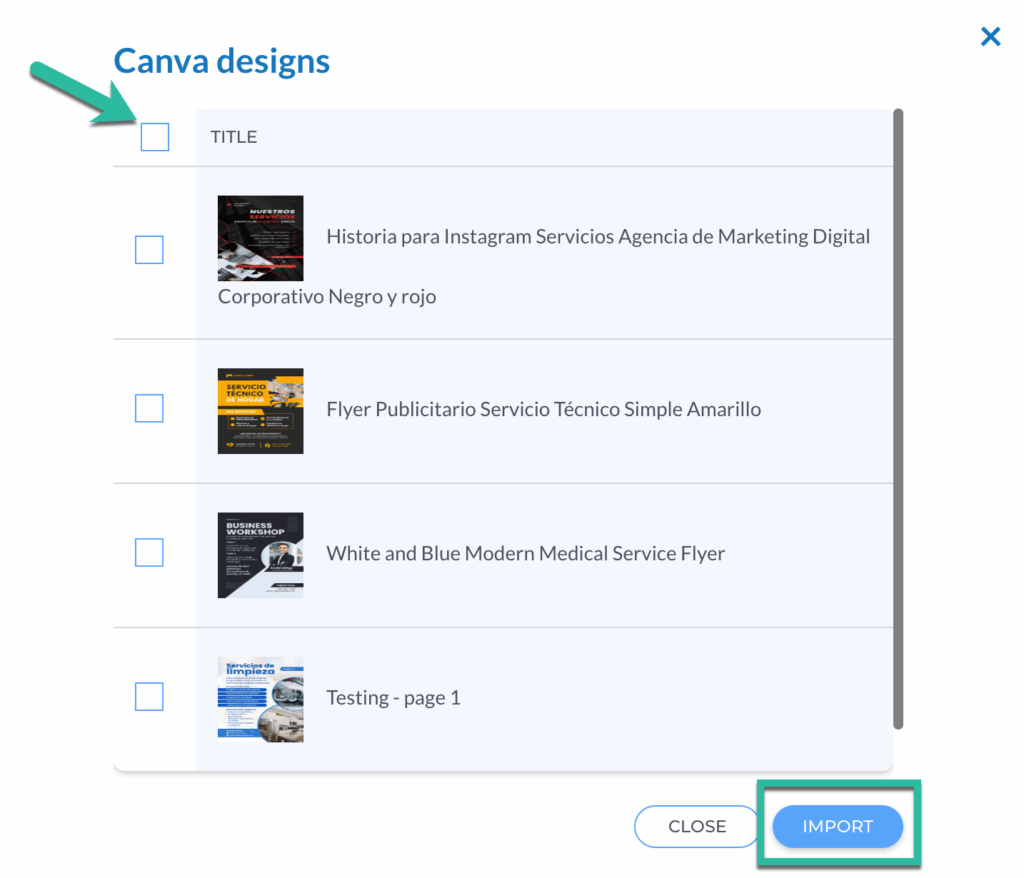
Task: Click the Historia para Instagram Servicios title
Action: point(598,237)
